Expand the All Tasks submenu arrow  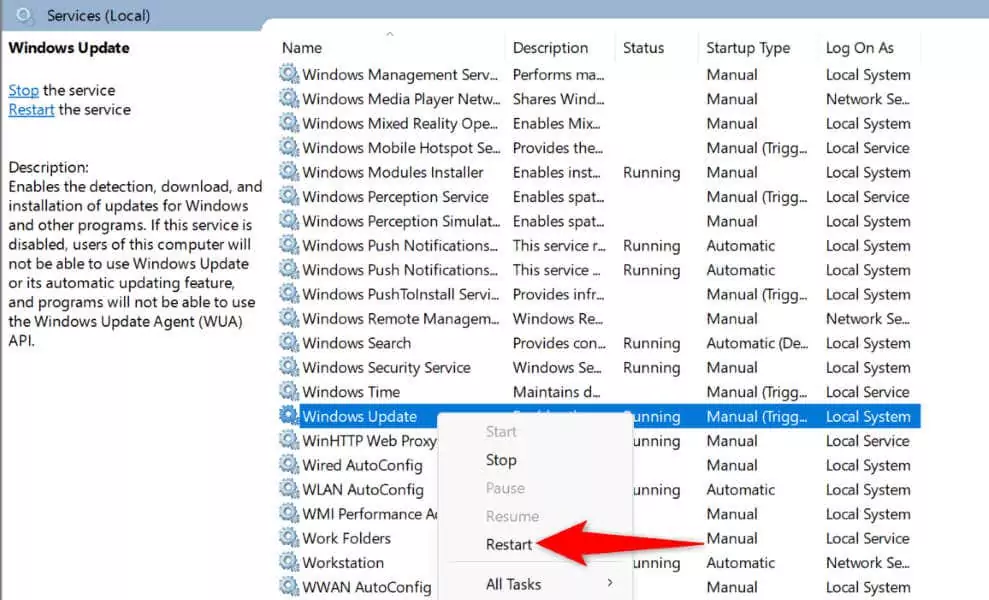(610, 582)
